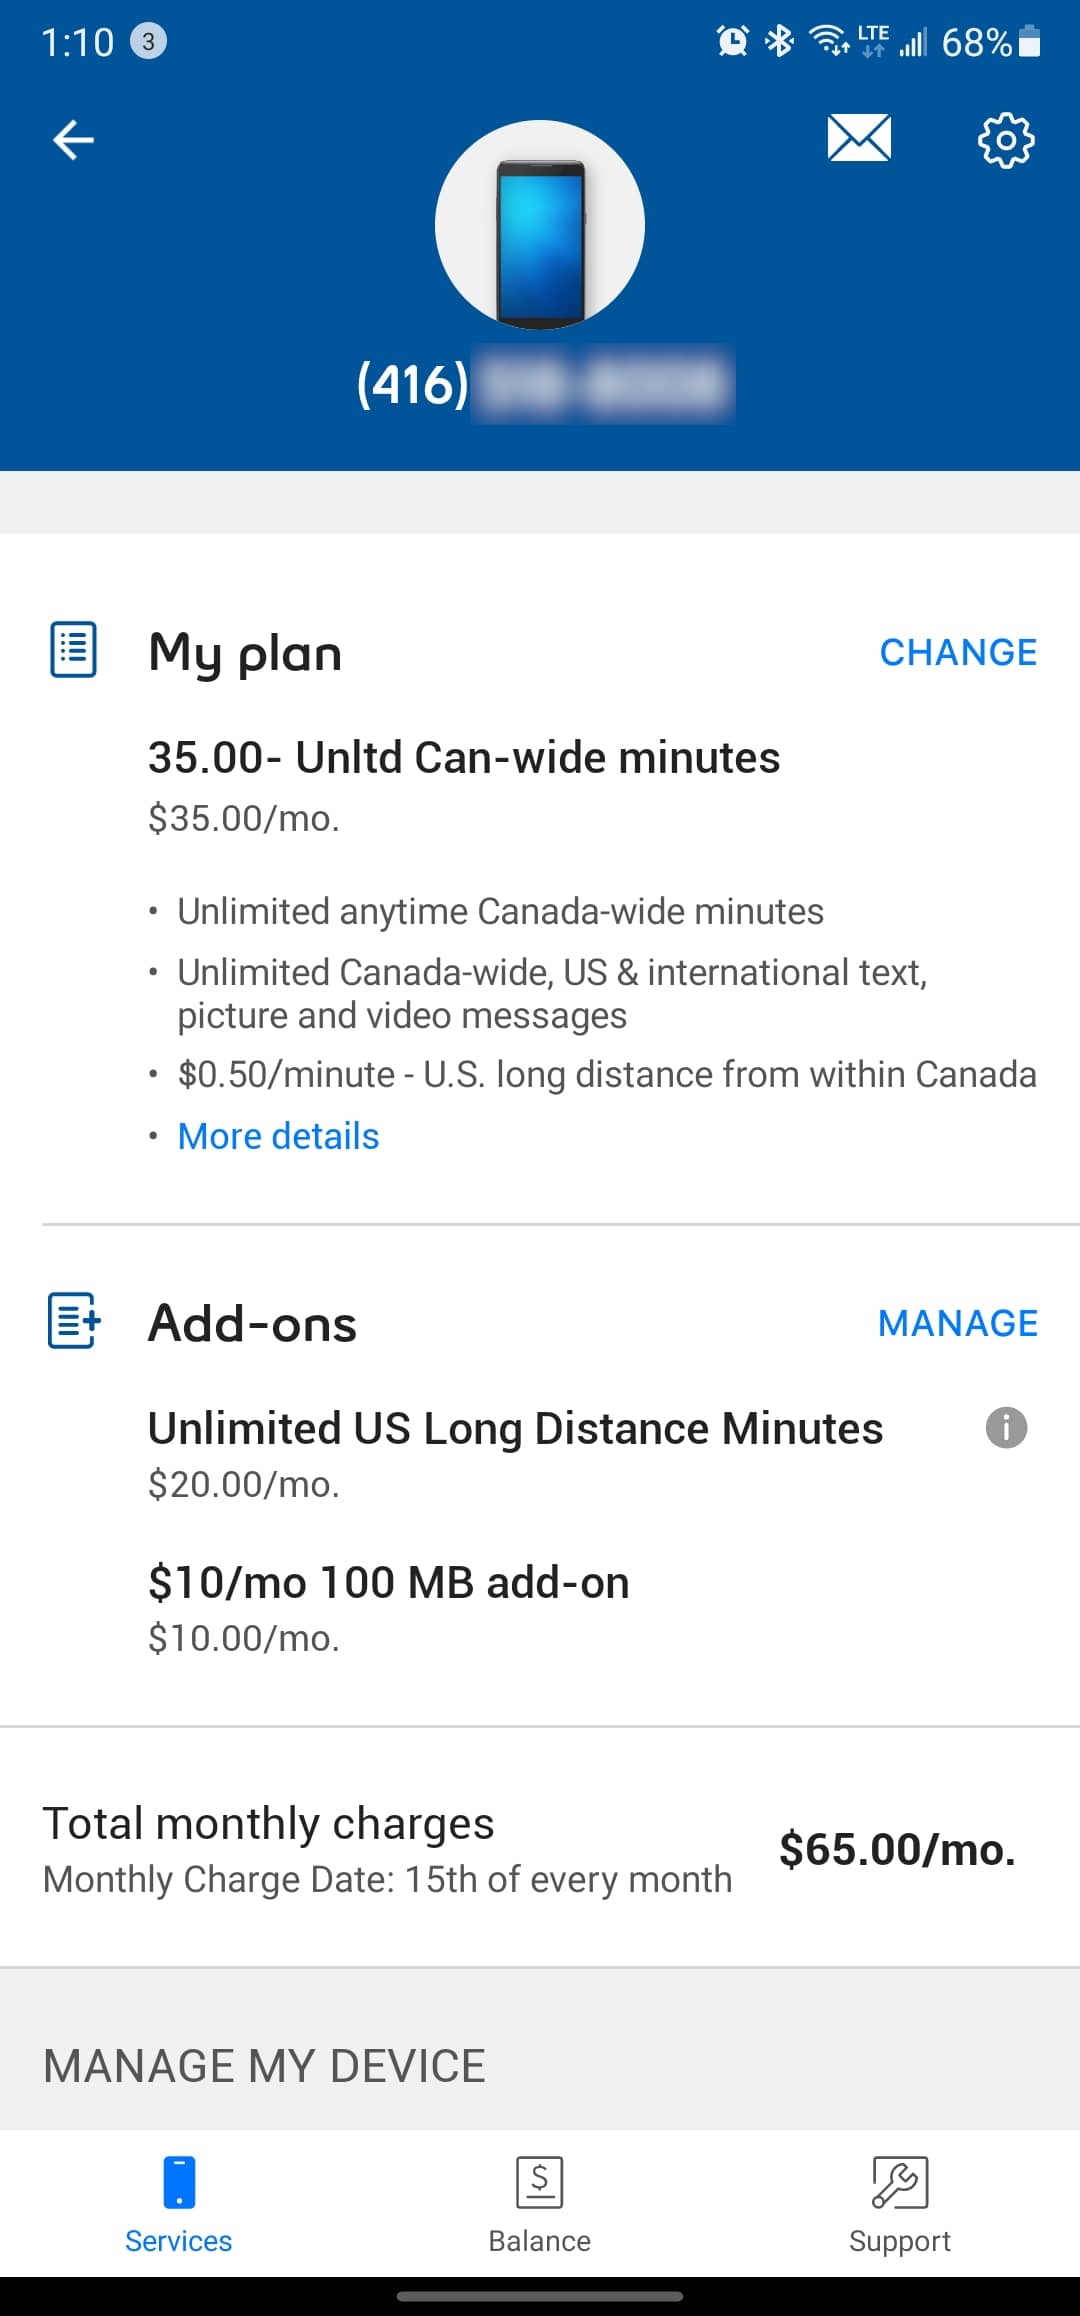Click the Add-ons document plus icon
This screenshot has width=1080, height=2316.
click(x=74, y=1320)
